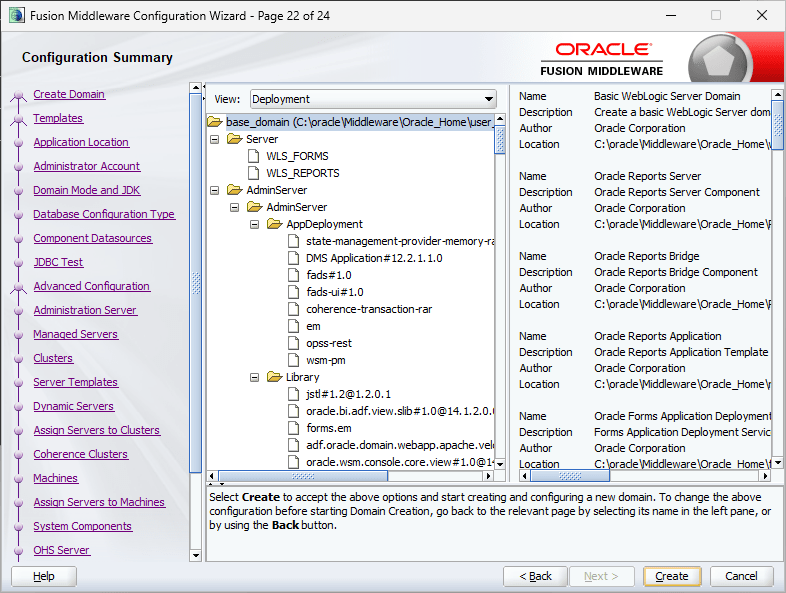Collapse the AppDeployment node
This screenshot has width=786, height=593.
[255, 224]
